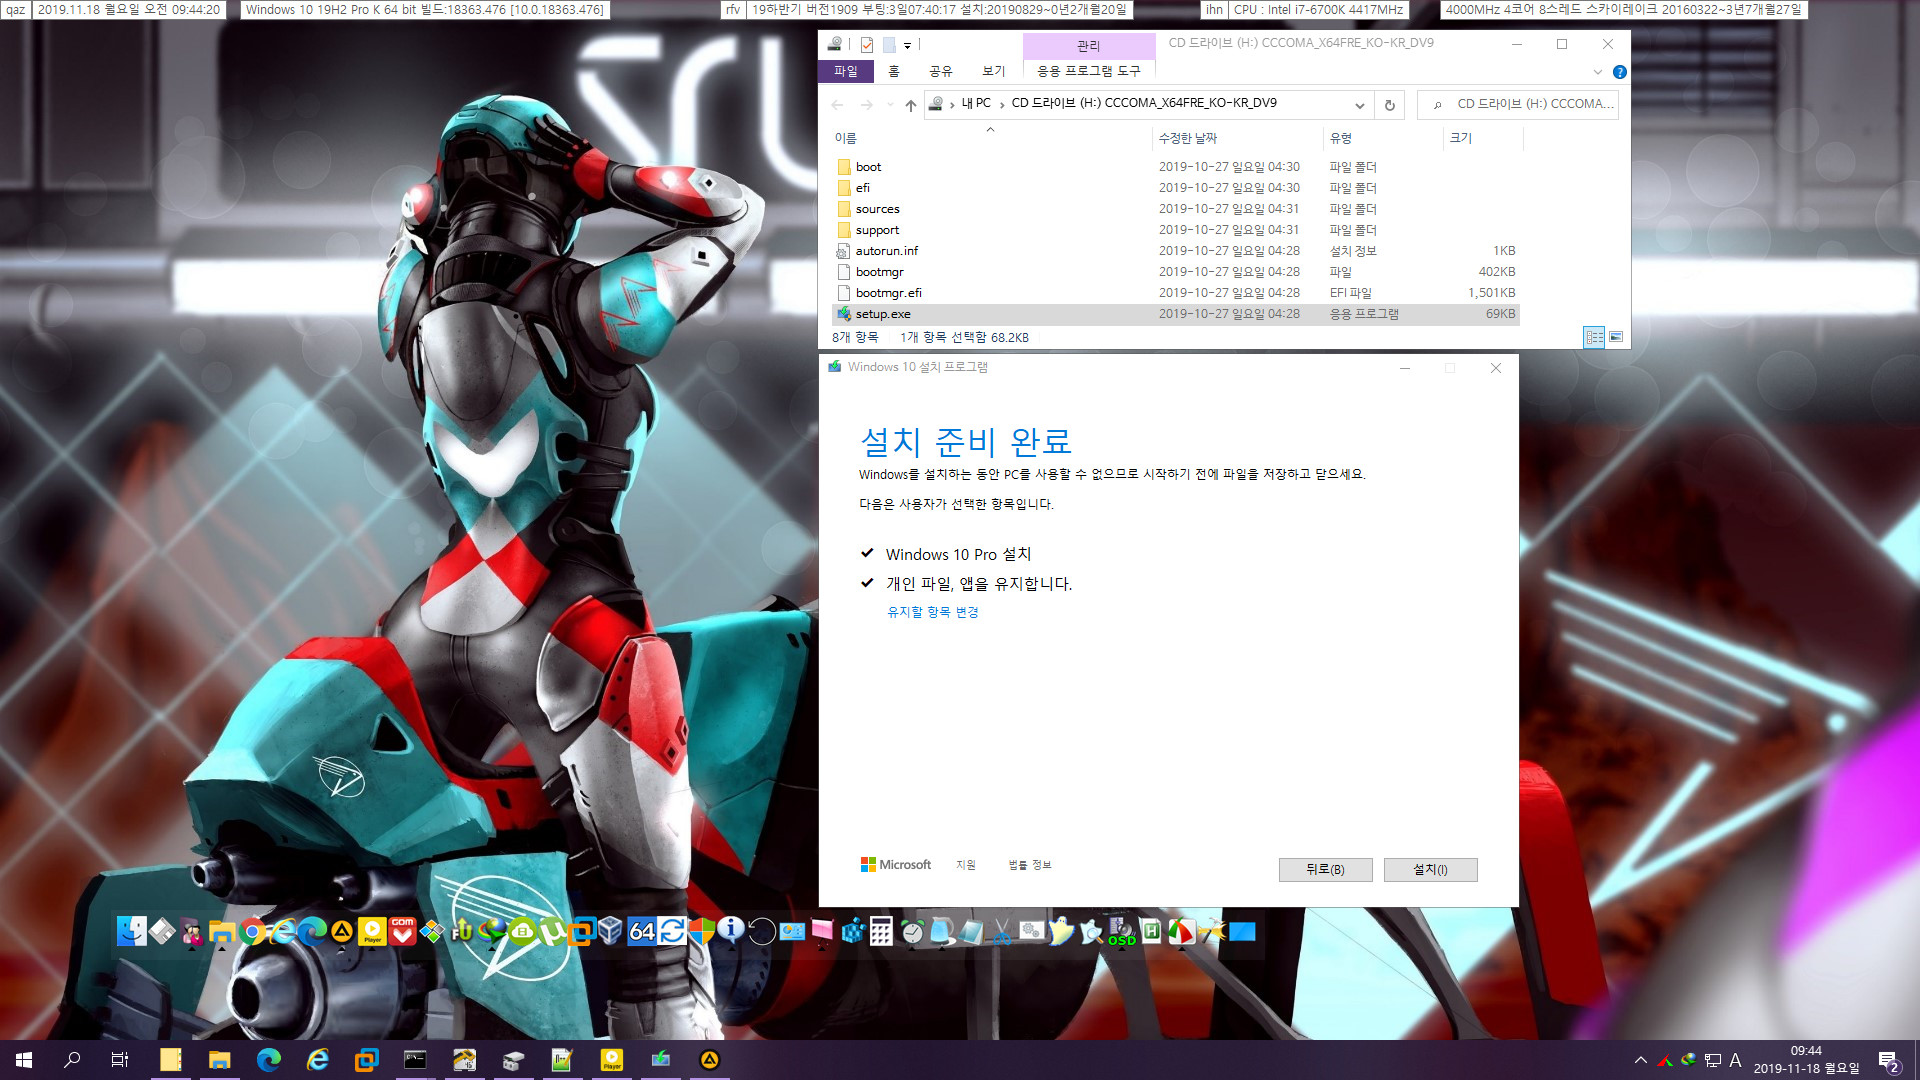Launch AIMP orange triangle in dock

(x=342, y=932)
